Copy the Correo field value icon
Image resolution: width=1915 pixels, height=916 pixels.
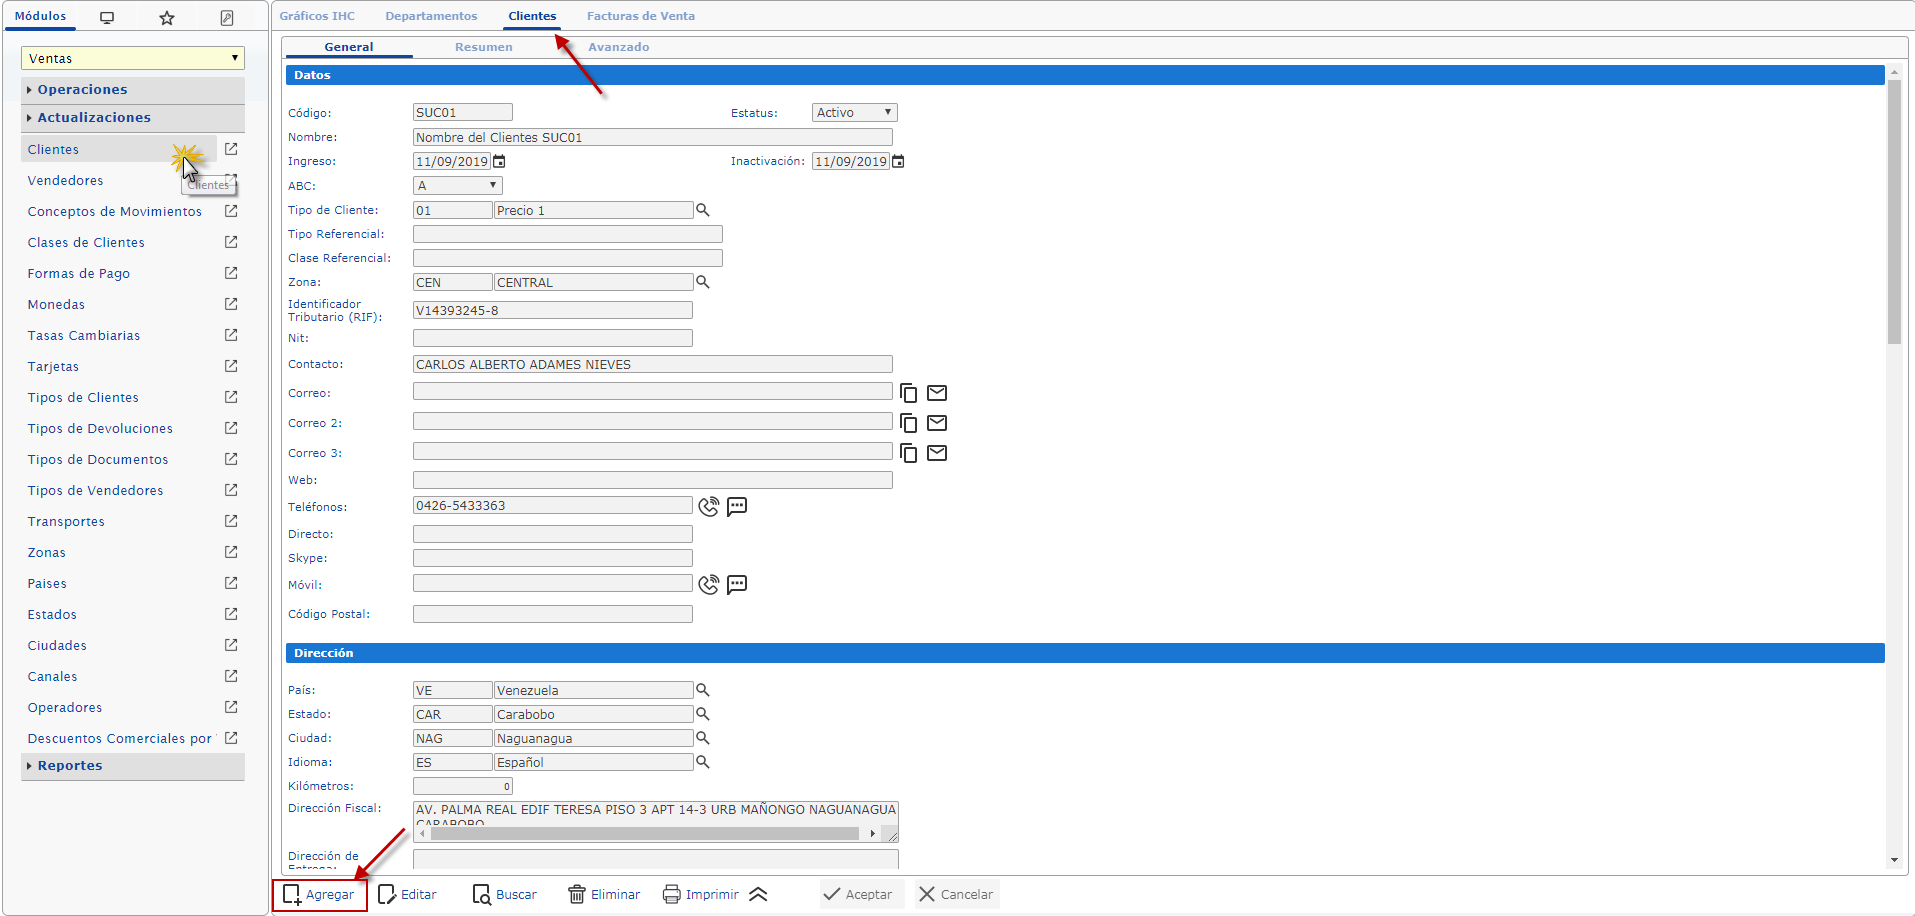click(908, 393)
